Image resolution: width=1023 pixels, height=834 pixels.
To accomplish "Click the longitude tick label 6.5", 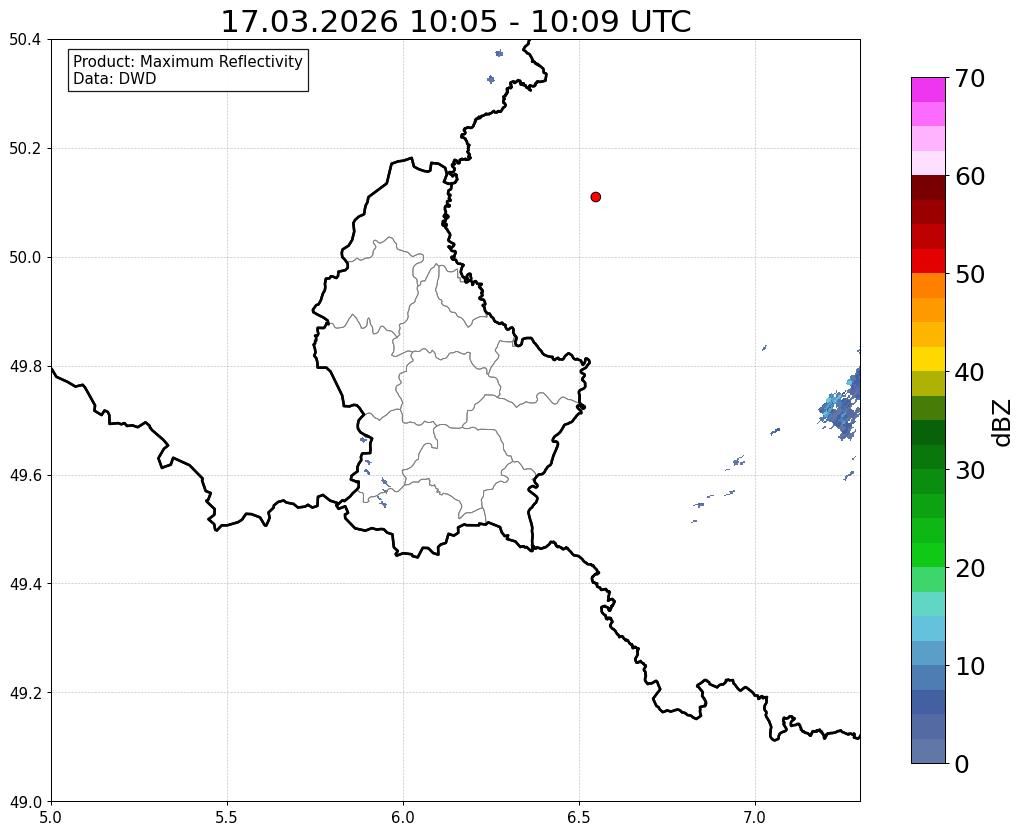I will (579, 818).
